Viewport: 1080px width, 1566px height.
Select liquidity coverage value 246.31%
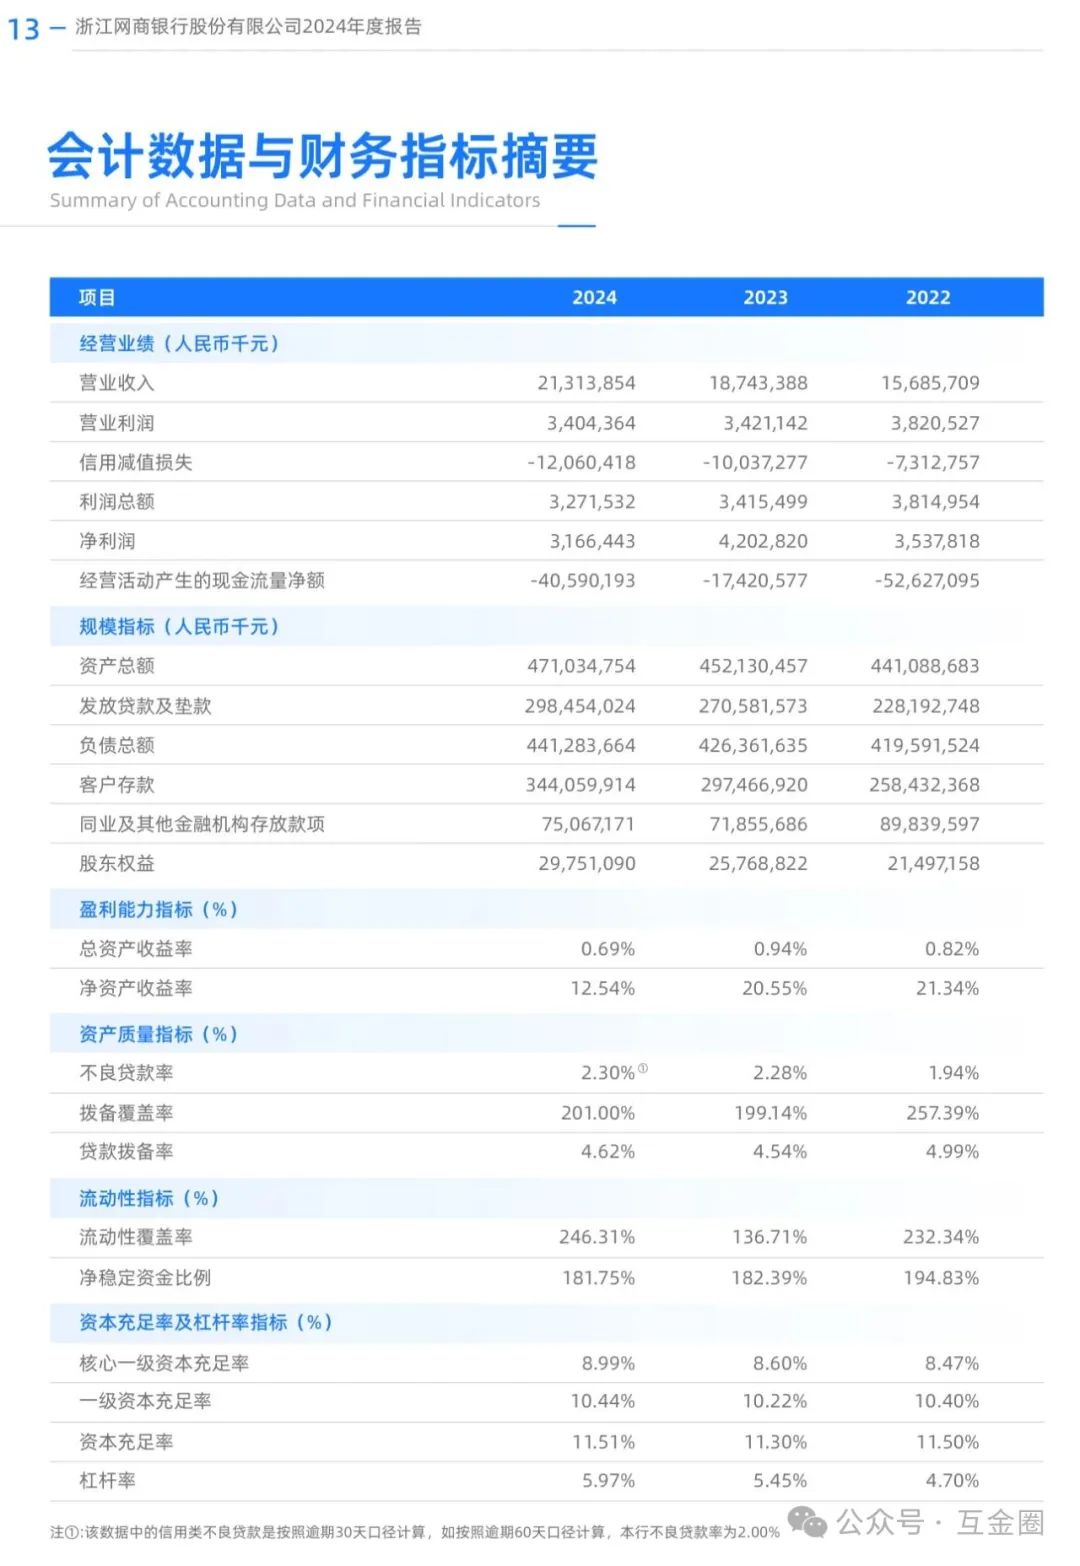[x=597, y=1237]
